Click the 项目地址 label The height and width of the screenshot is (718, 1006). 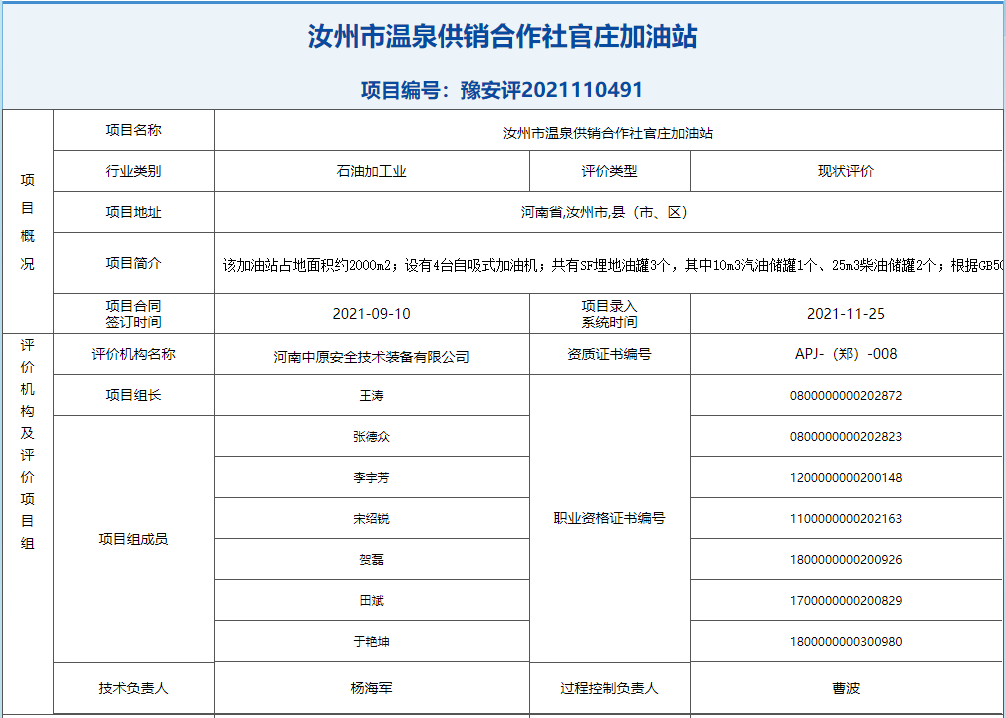click(133, 212)
